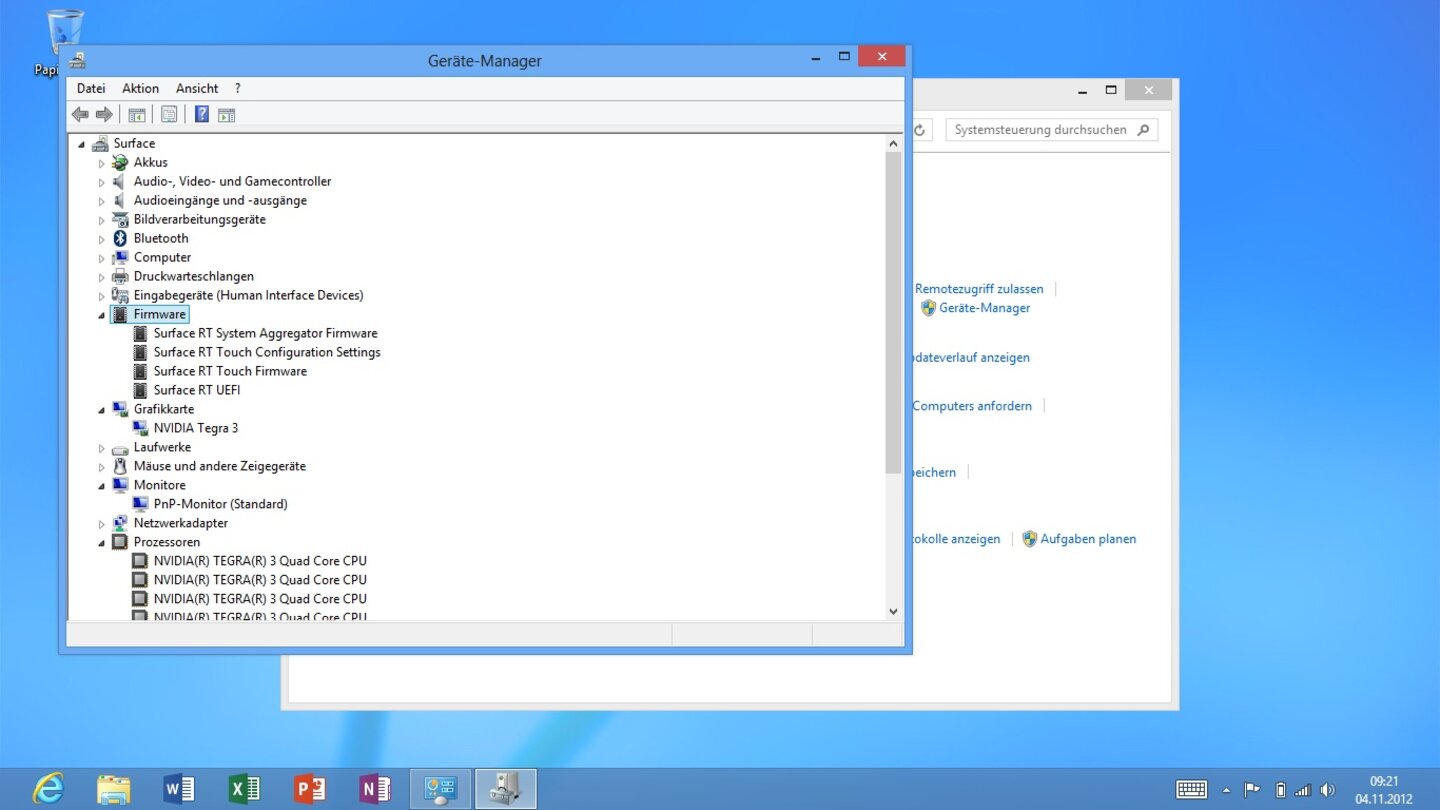
Task: Switch to the Systemsteuerung taskbar button
Action: click(x=440, y=789)
